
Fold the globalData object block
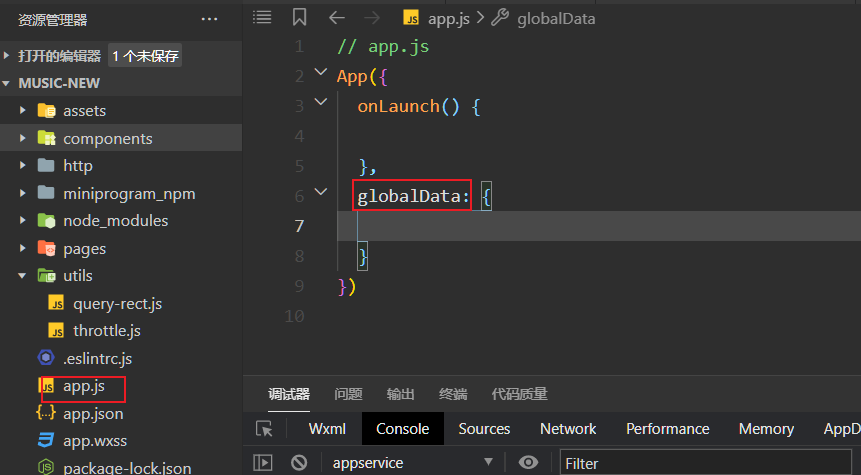tap(320, 192)
